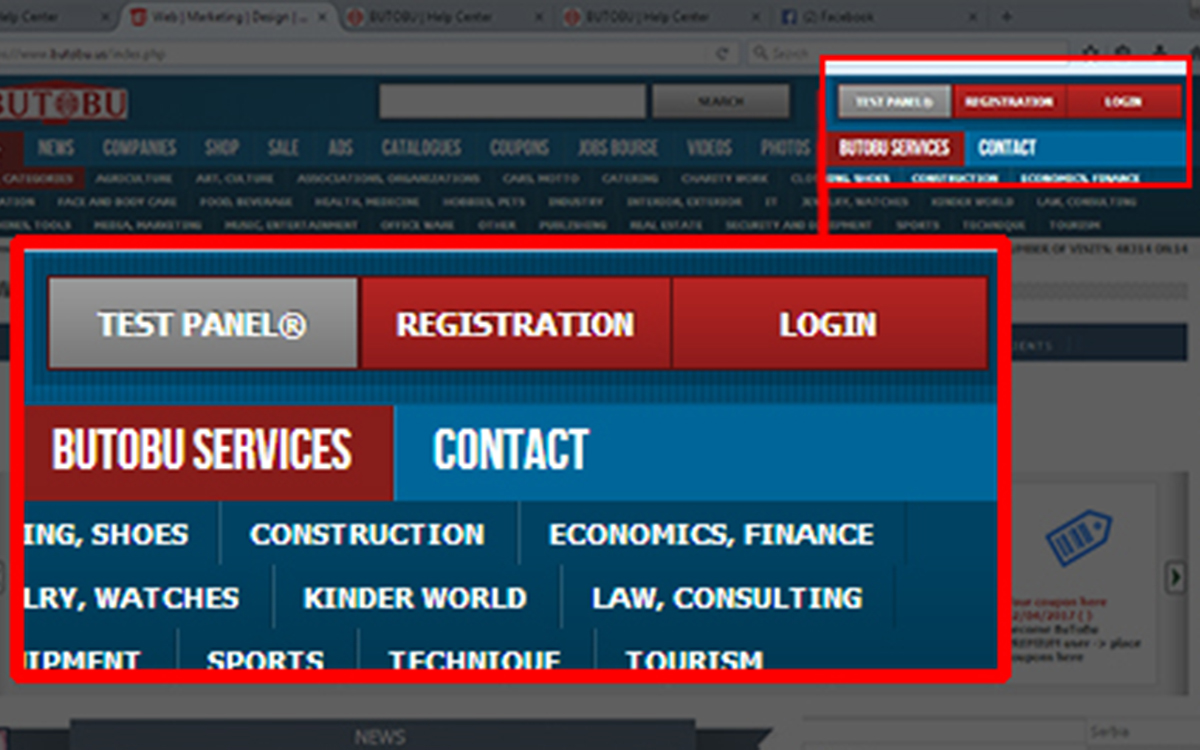Click the BUTOBU logo in the header

pos(62,103)
